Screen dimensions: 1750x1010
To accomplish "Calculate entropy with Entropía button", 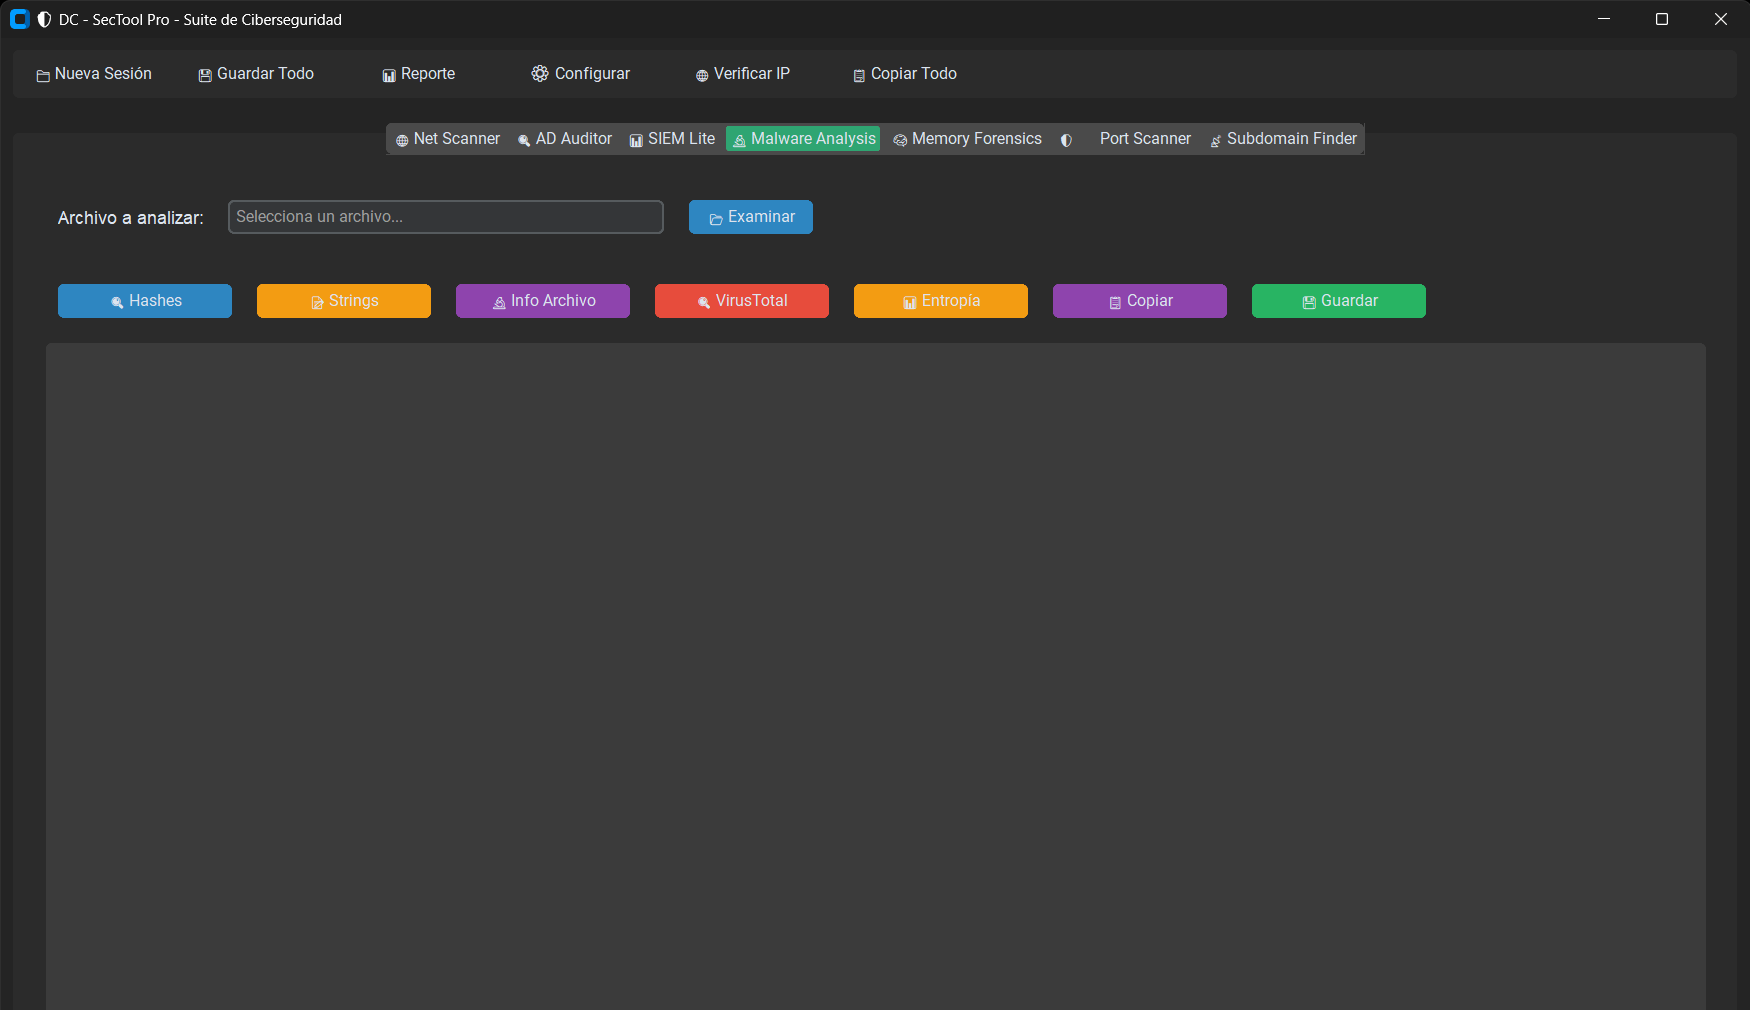I will tap(941, 301).
